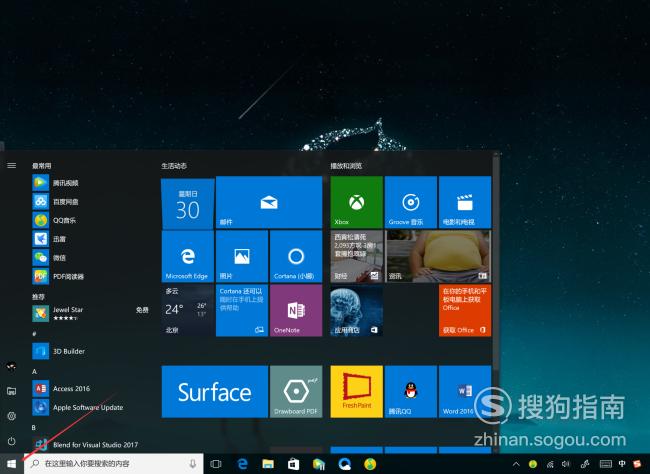Open the Cortana (小娜) tile
Image resolution: width=650 pixels, height=474 pixels.
(296, 256)
